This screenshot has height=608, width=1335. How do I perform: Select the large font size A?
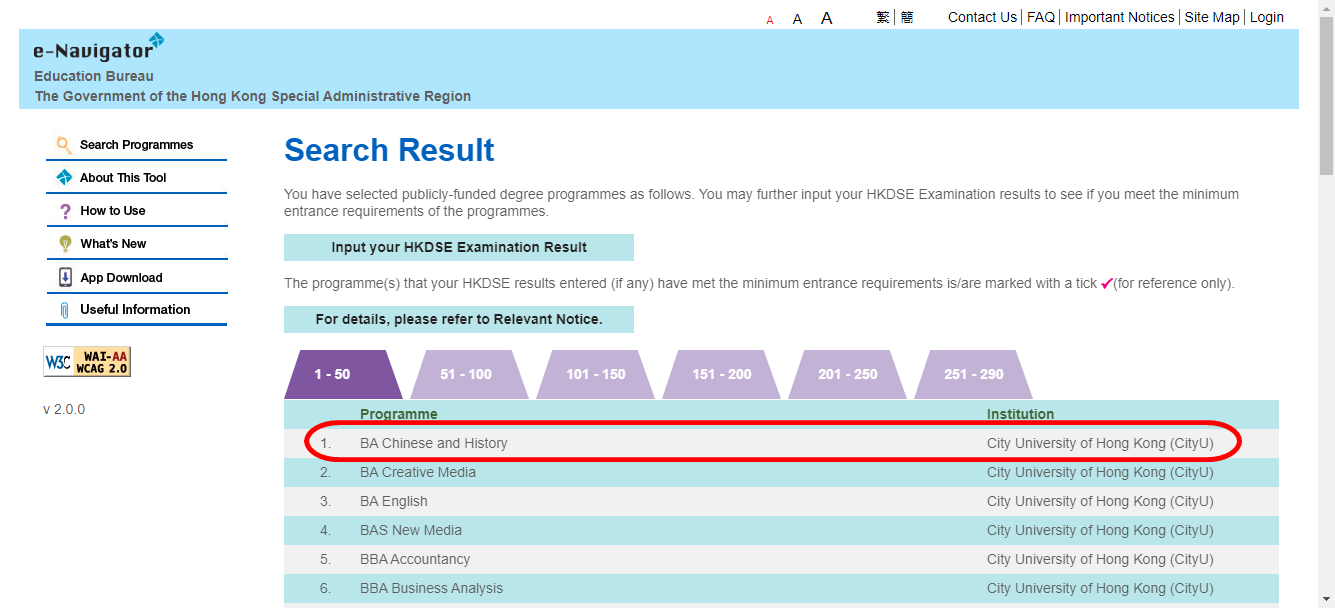[827, 18]
